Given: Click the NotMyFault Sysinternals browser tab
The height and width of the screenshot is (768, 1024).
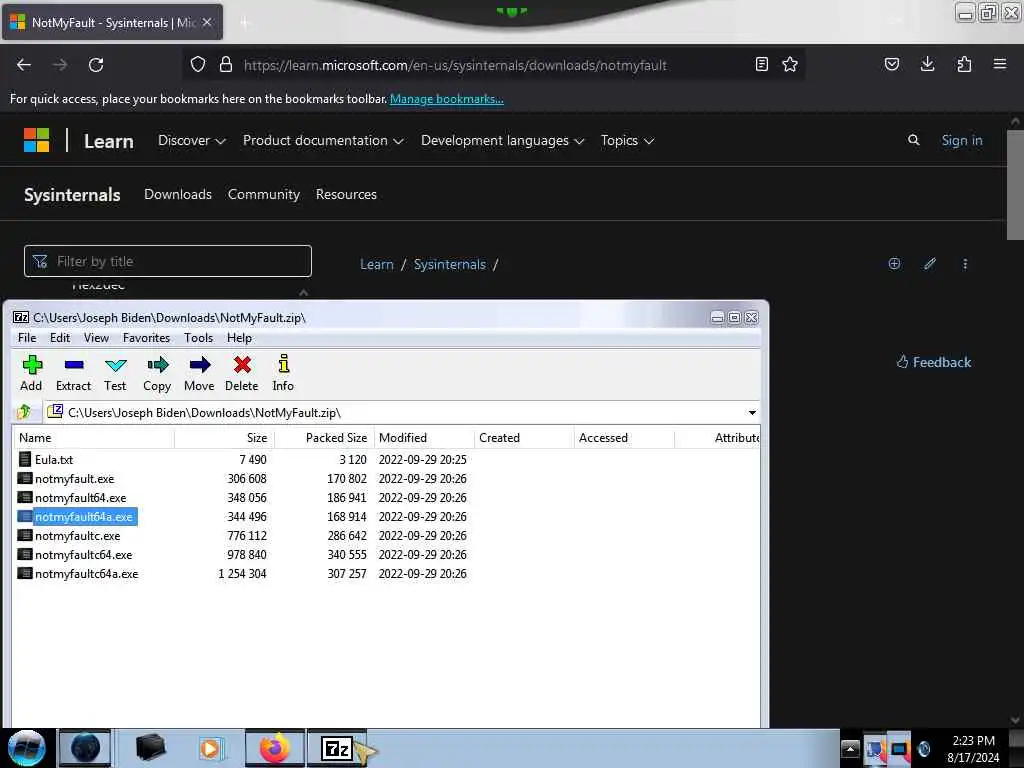Looking at the screenshot, I should (x=112, y=23).
